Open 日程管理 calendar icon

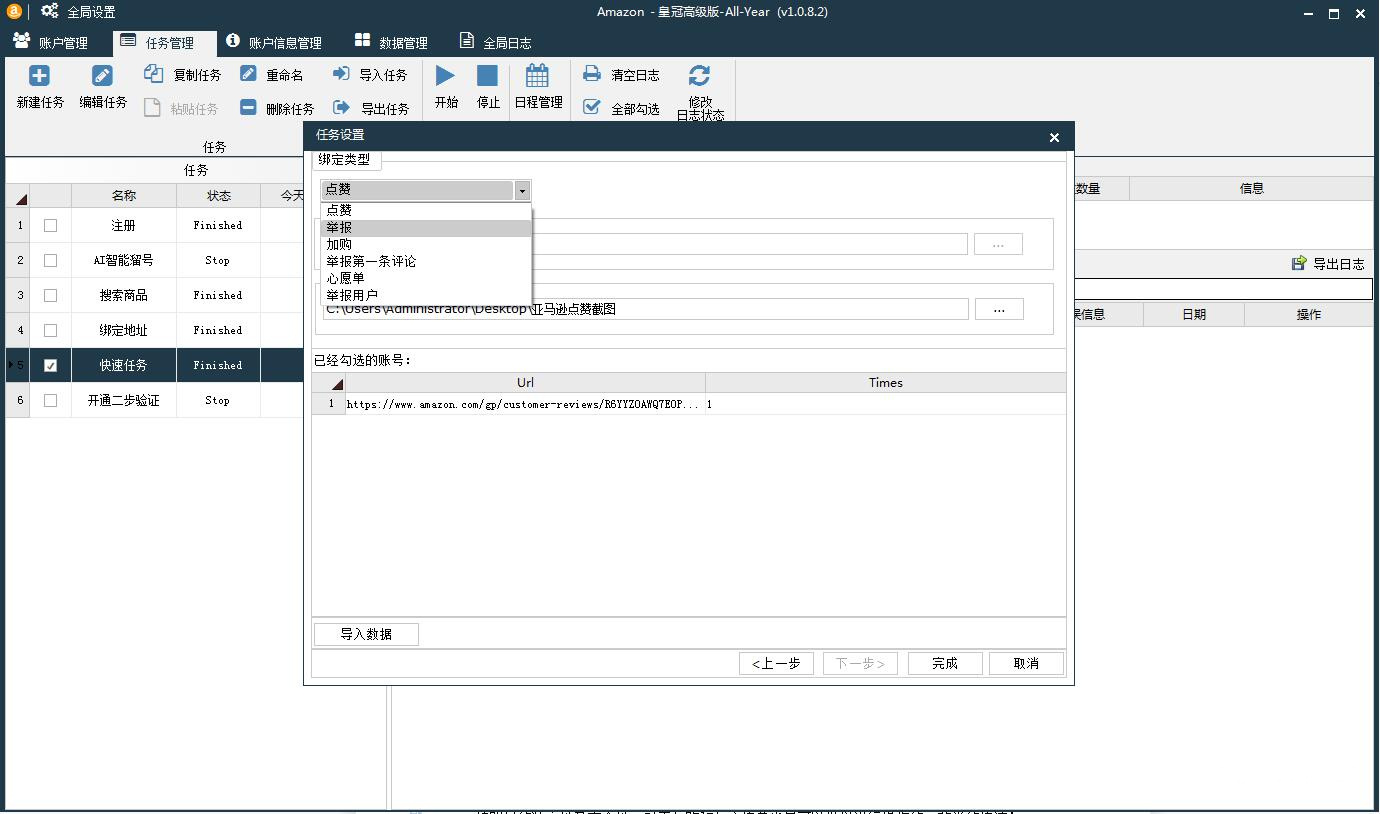(x=538, y=76)
